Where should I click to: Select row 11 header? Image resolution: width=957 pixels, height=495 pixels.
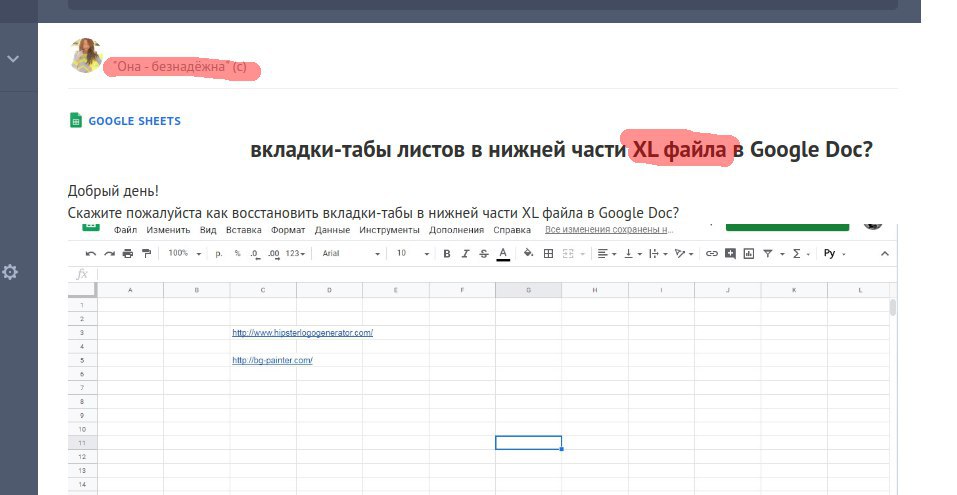click(82, 443)
